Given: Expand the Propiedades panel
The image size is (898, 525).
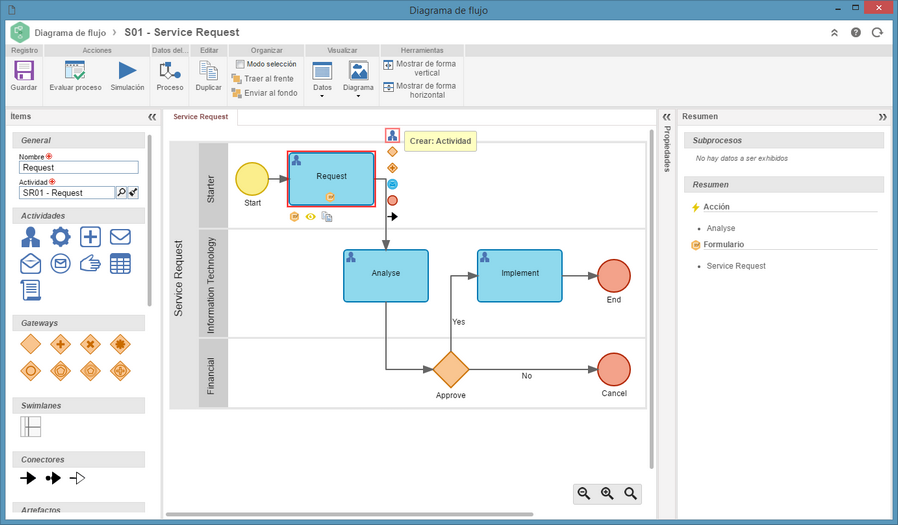Looking at the screenshot, I should coord(666,117).
